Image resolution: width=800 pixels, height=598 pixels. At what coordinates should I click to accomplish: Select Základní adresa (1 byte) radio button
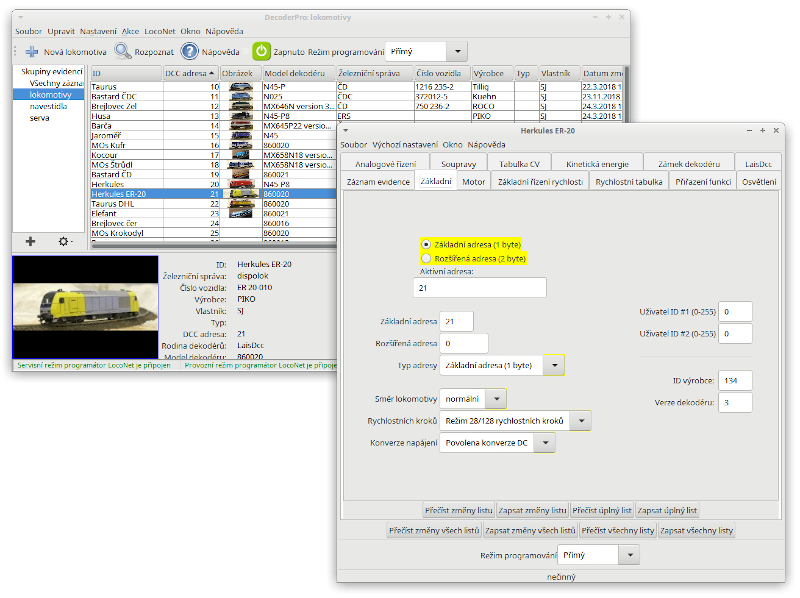click(x=427, y=244)
